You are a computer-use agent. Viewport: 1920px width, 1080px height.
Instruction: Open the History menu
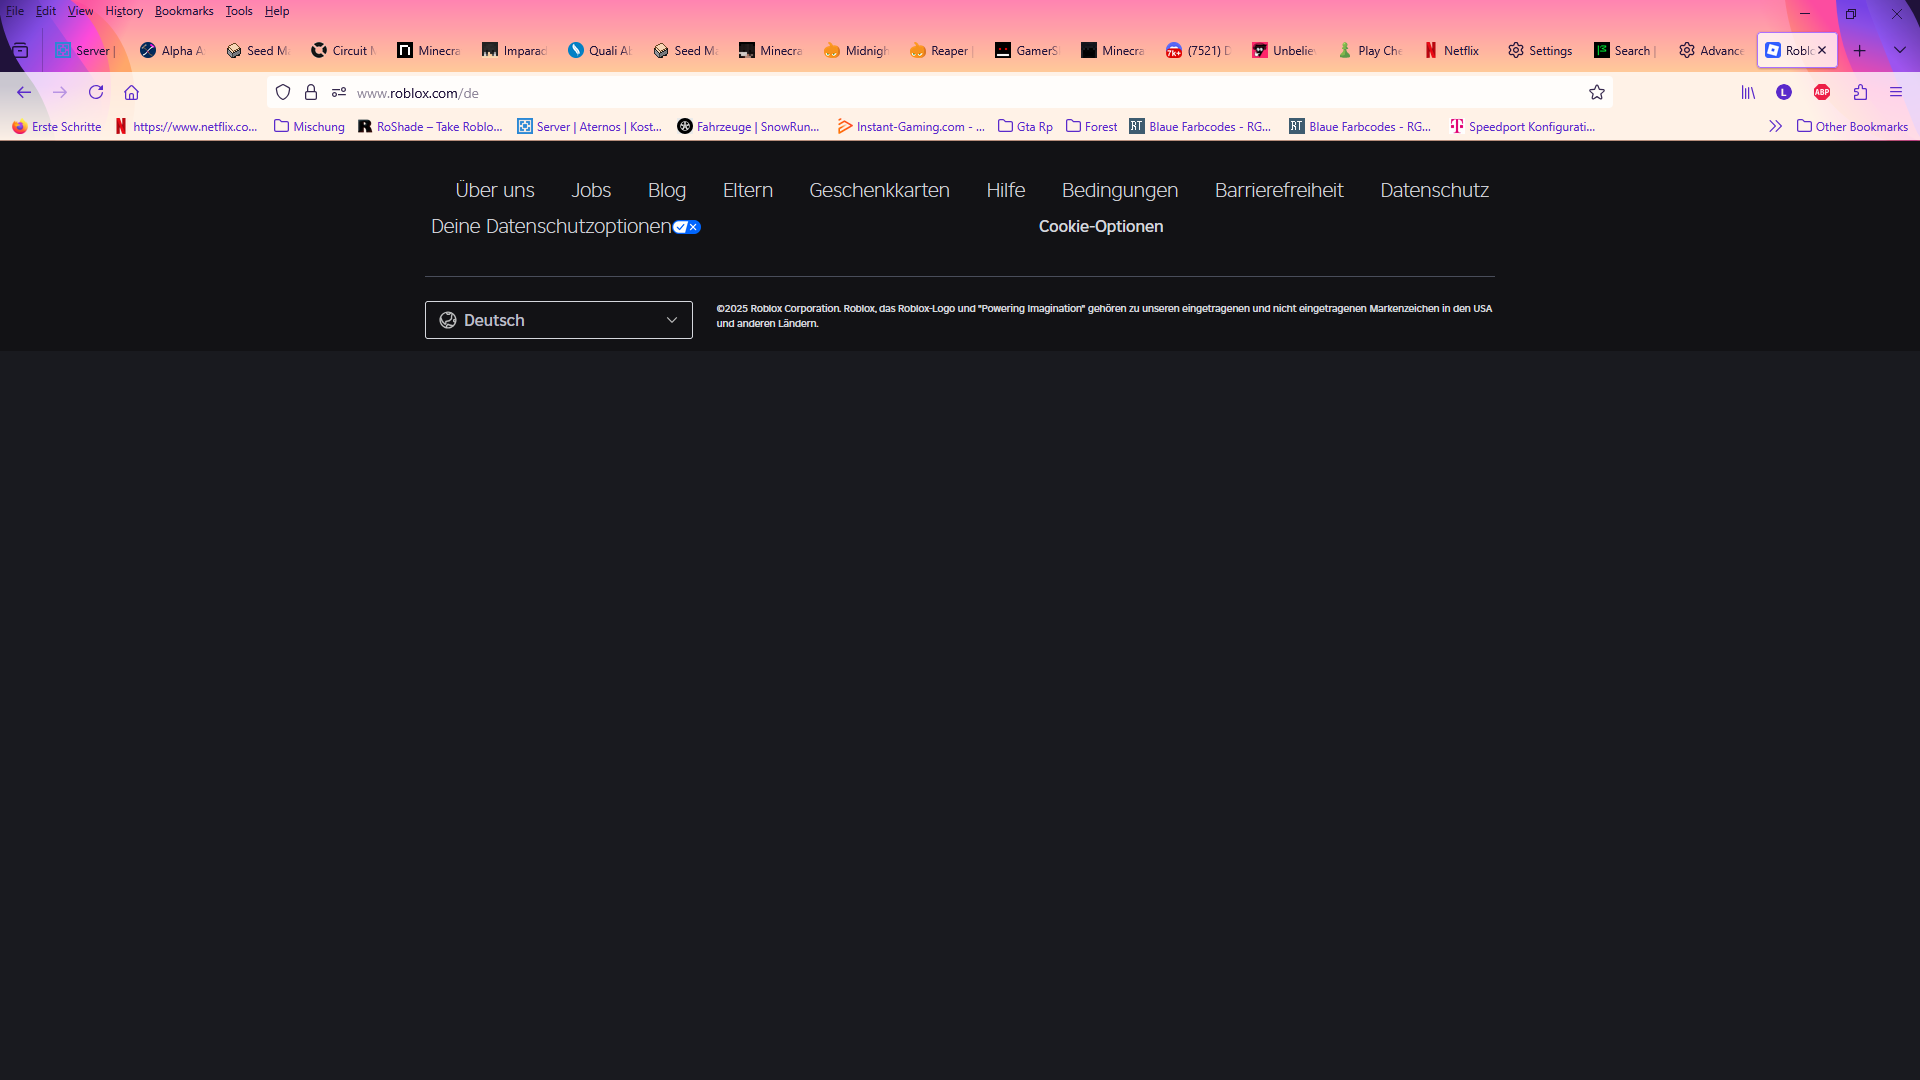point(124,11)
